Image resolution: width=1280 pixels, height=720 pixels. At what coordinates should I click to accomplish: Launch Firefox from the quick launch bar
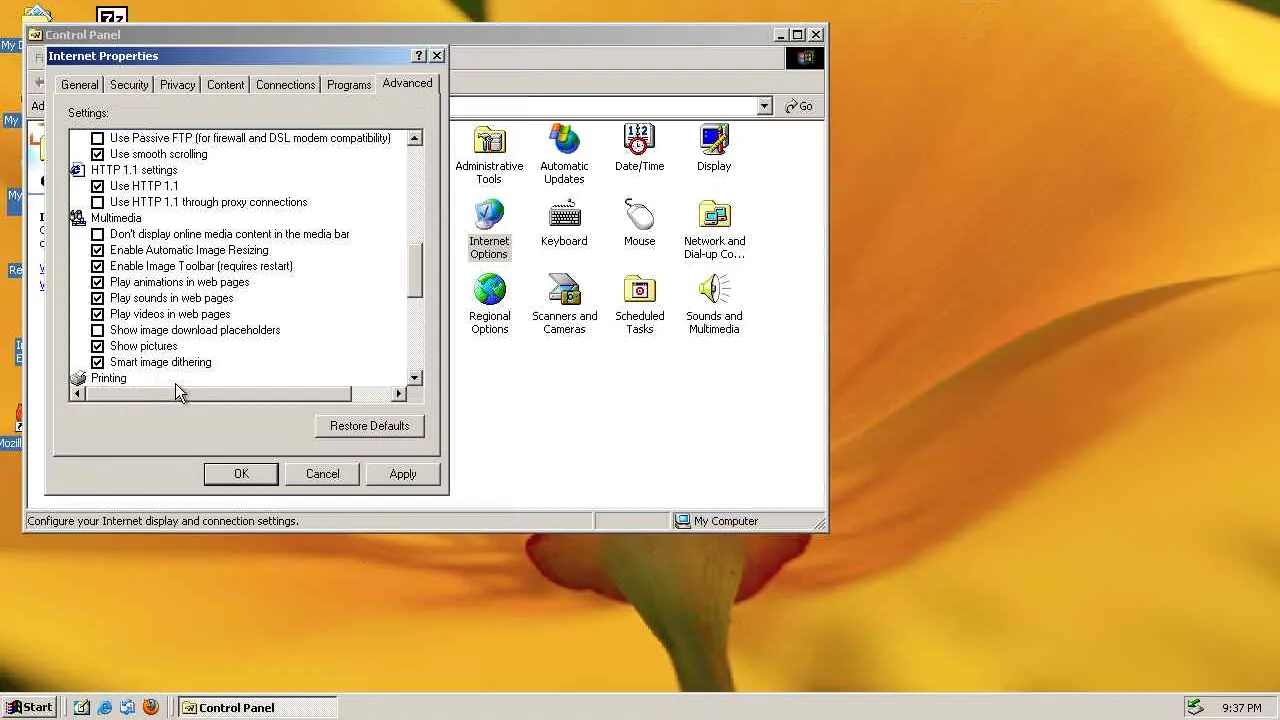tap(151, 707)
